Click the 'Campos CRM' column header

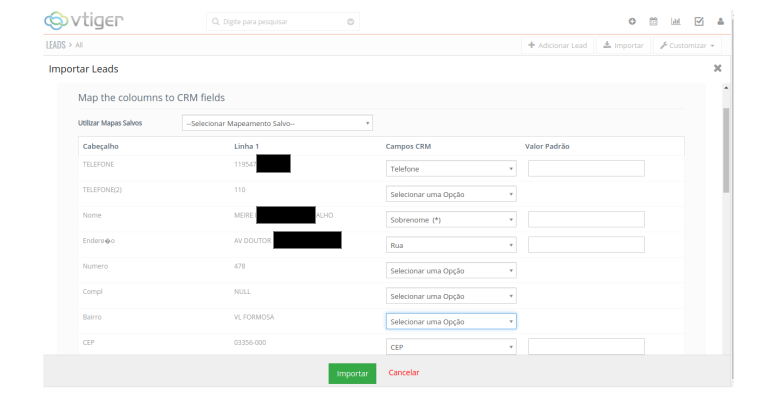click(408, 146)
